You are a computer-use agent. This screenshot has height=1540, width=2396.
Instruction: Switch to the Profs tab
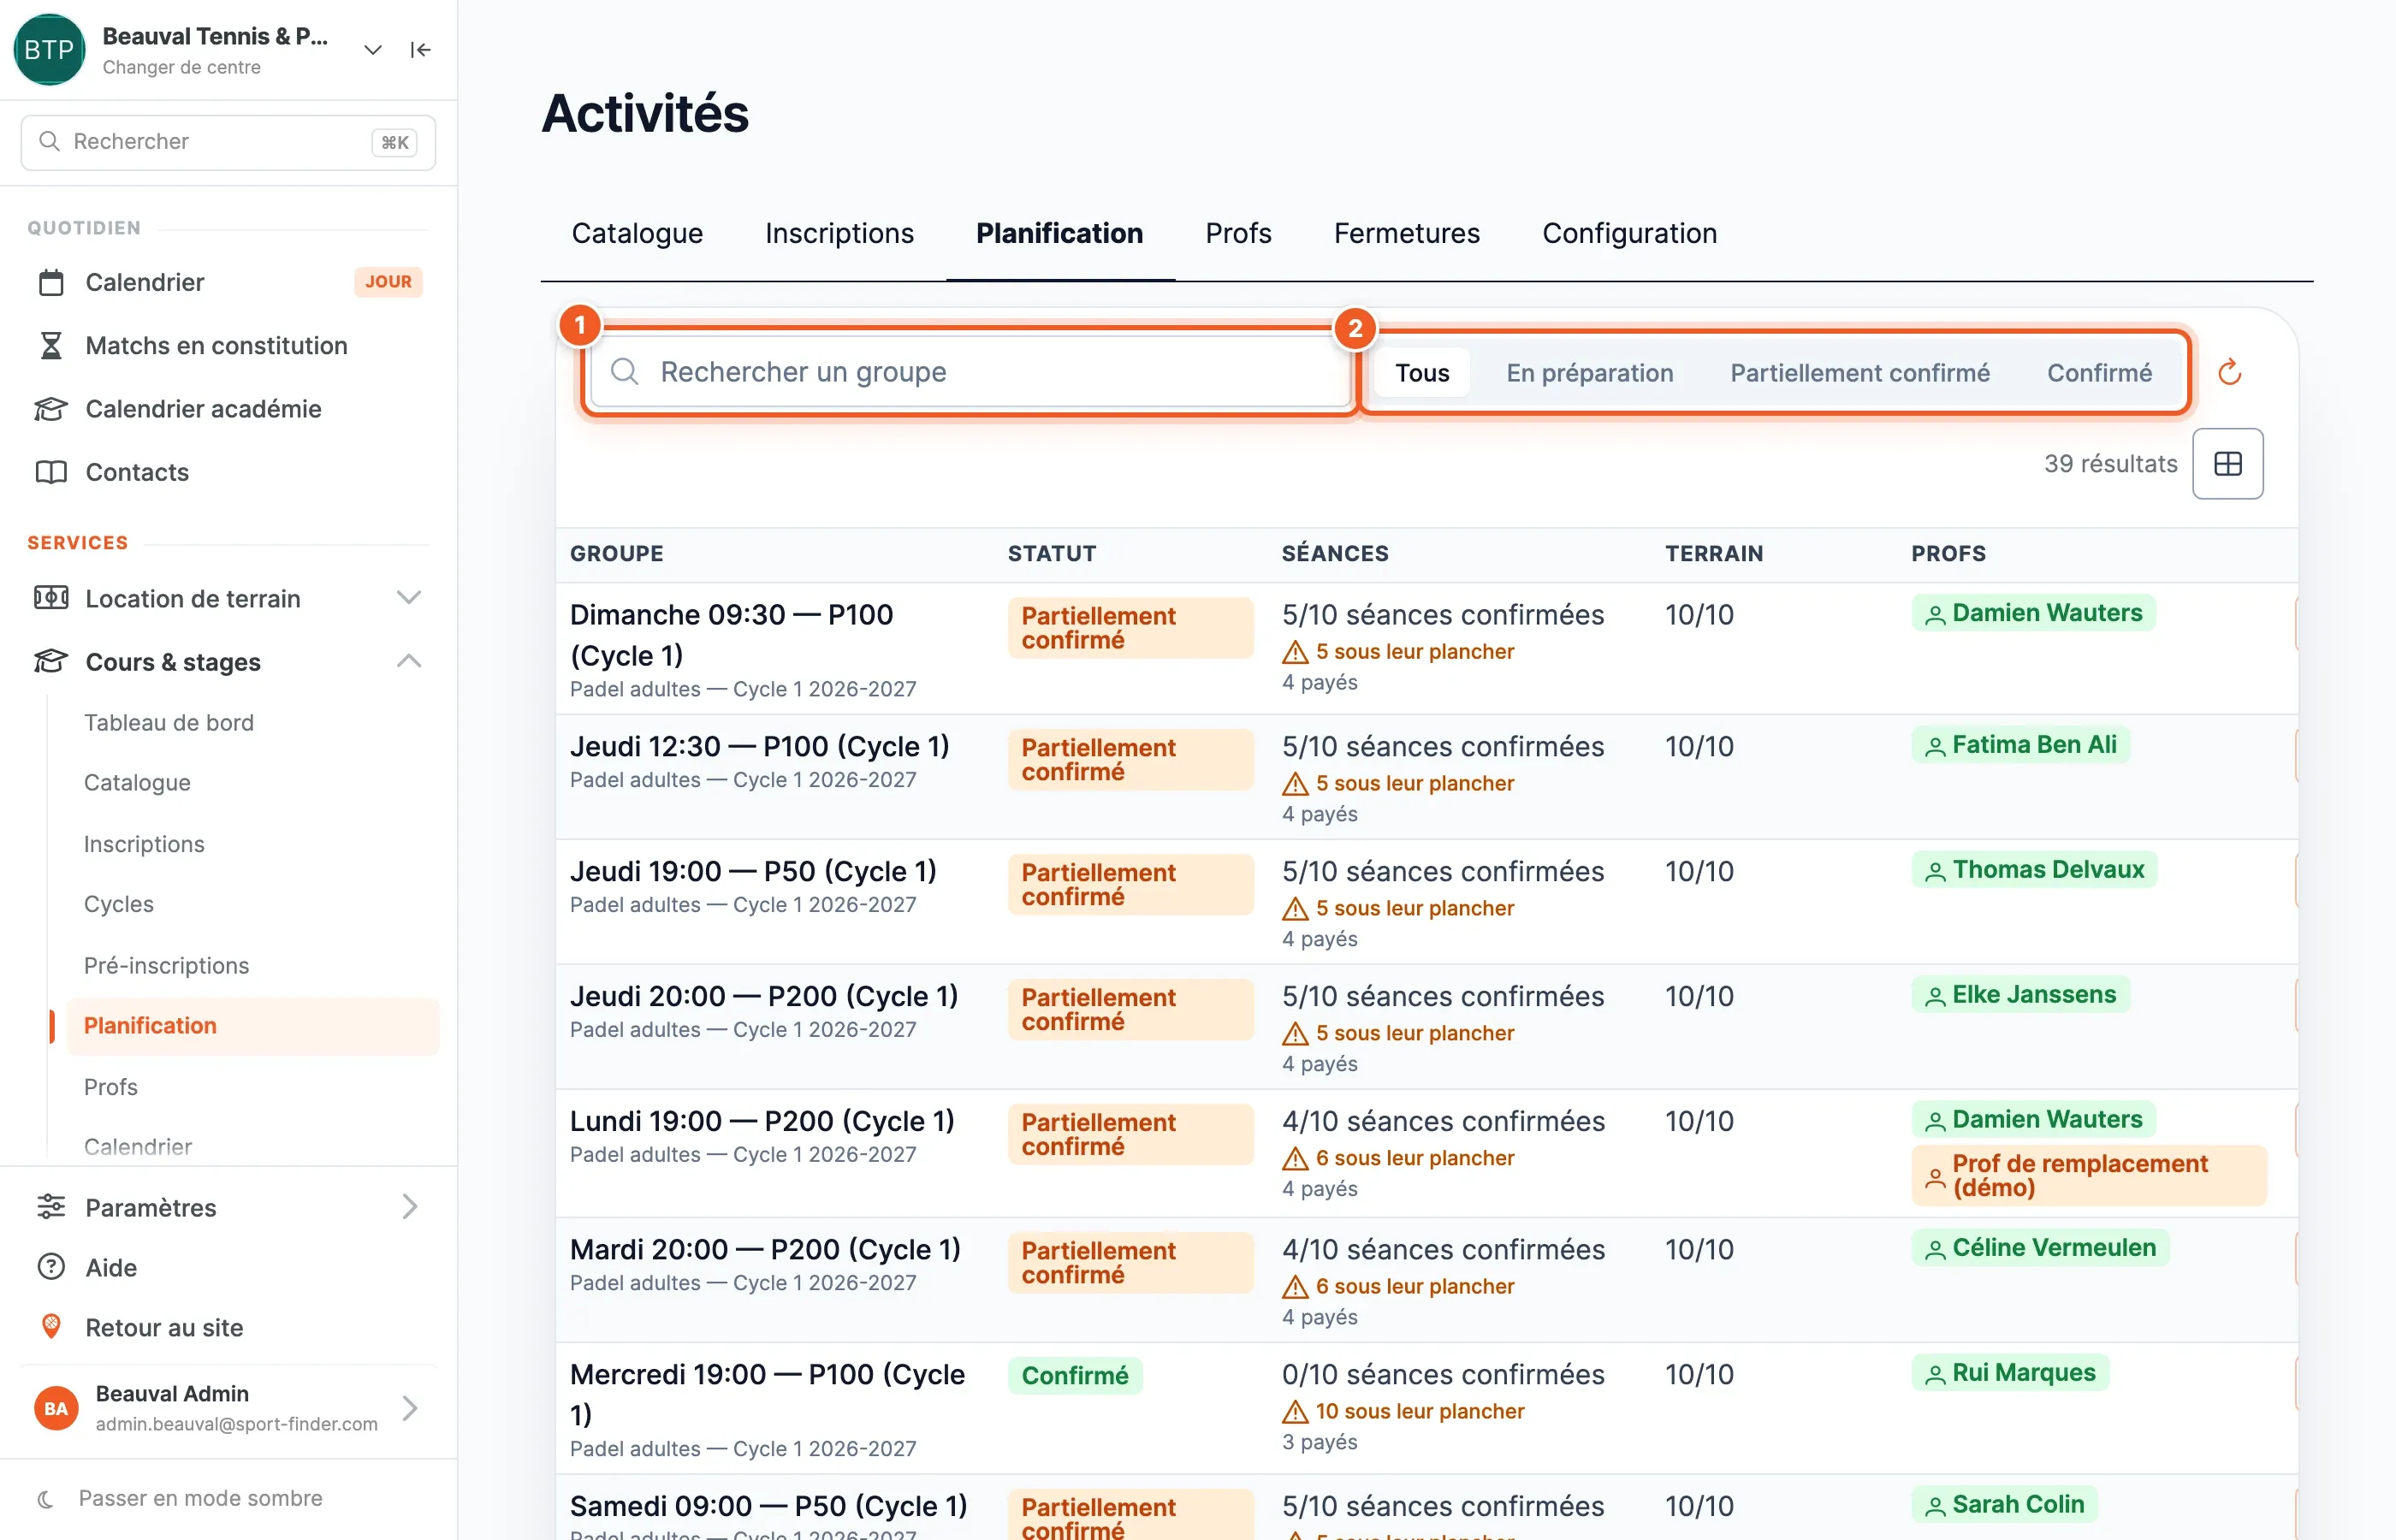(x=1238, y=233)
